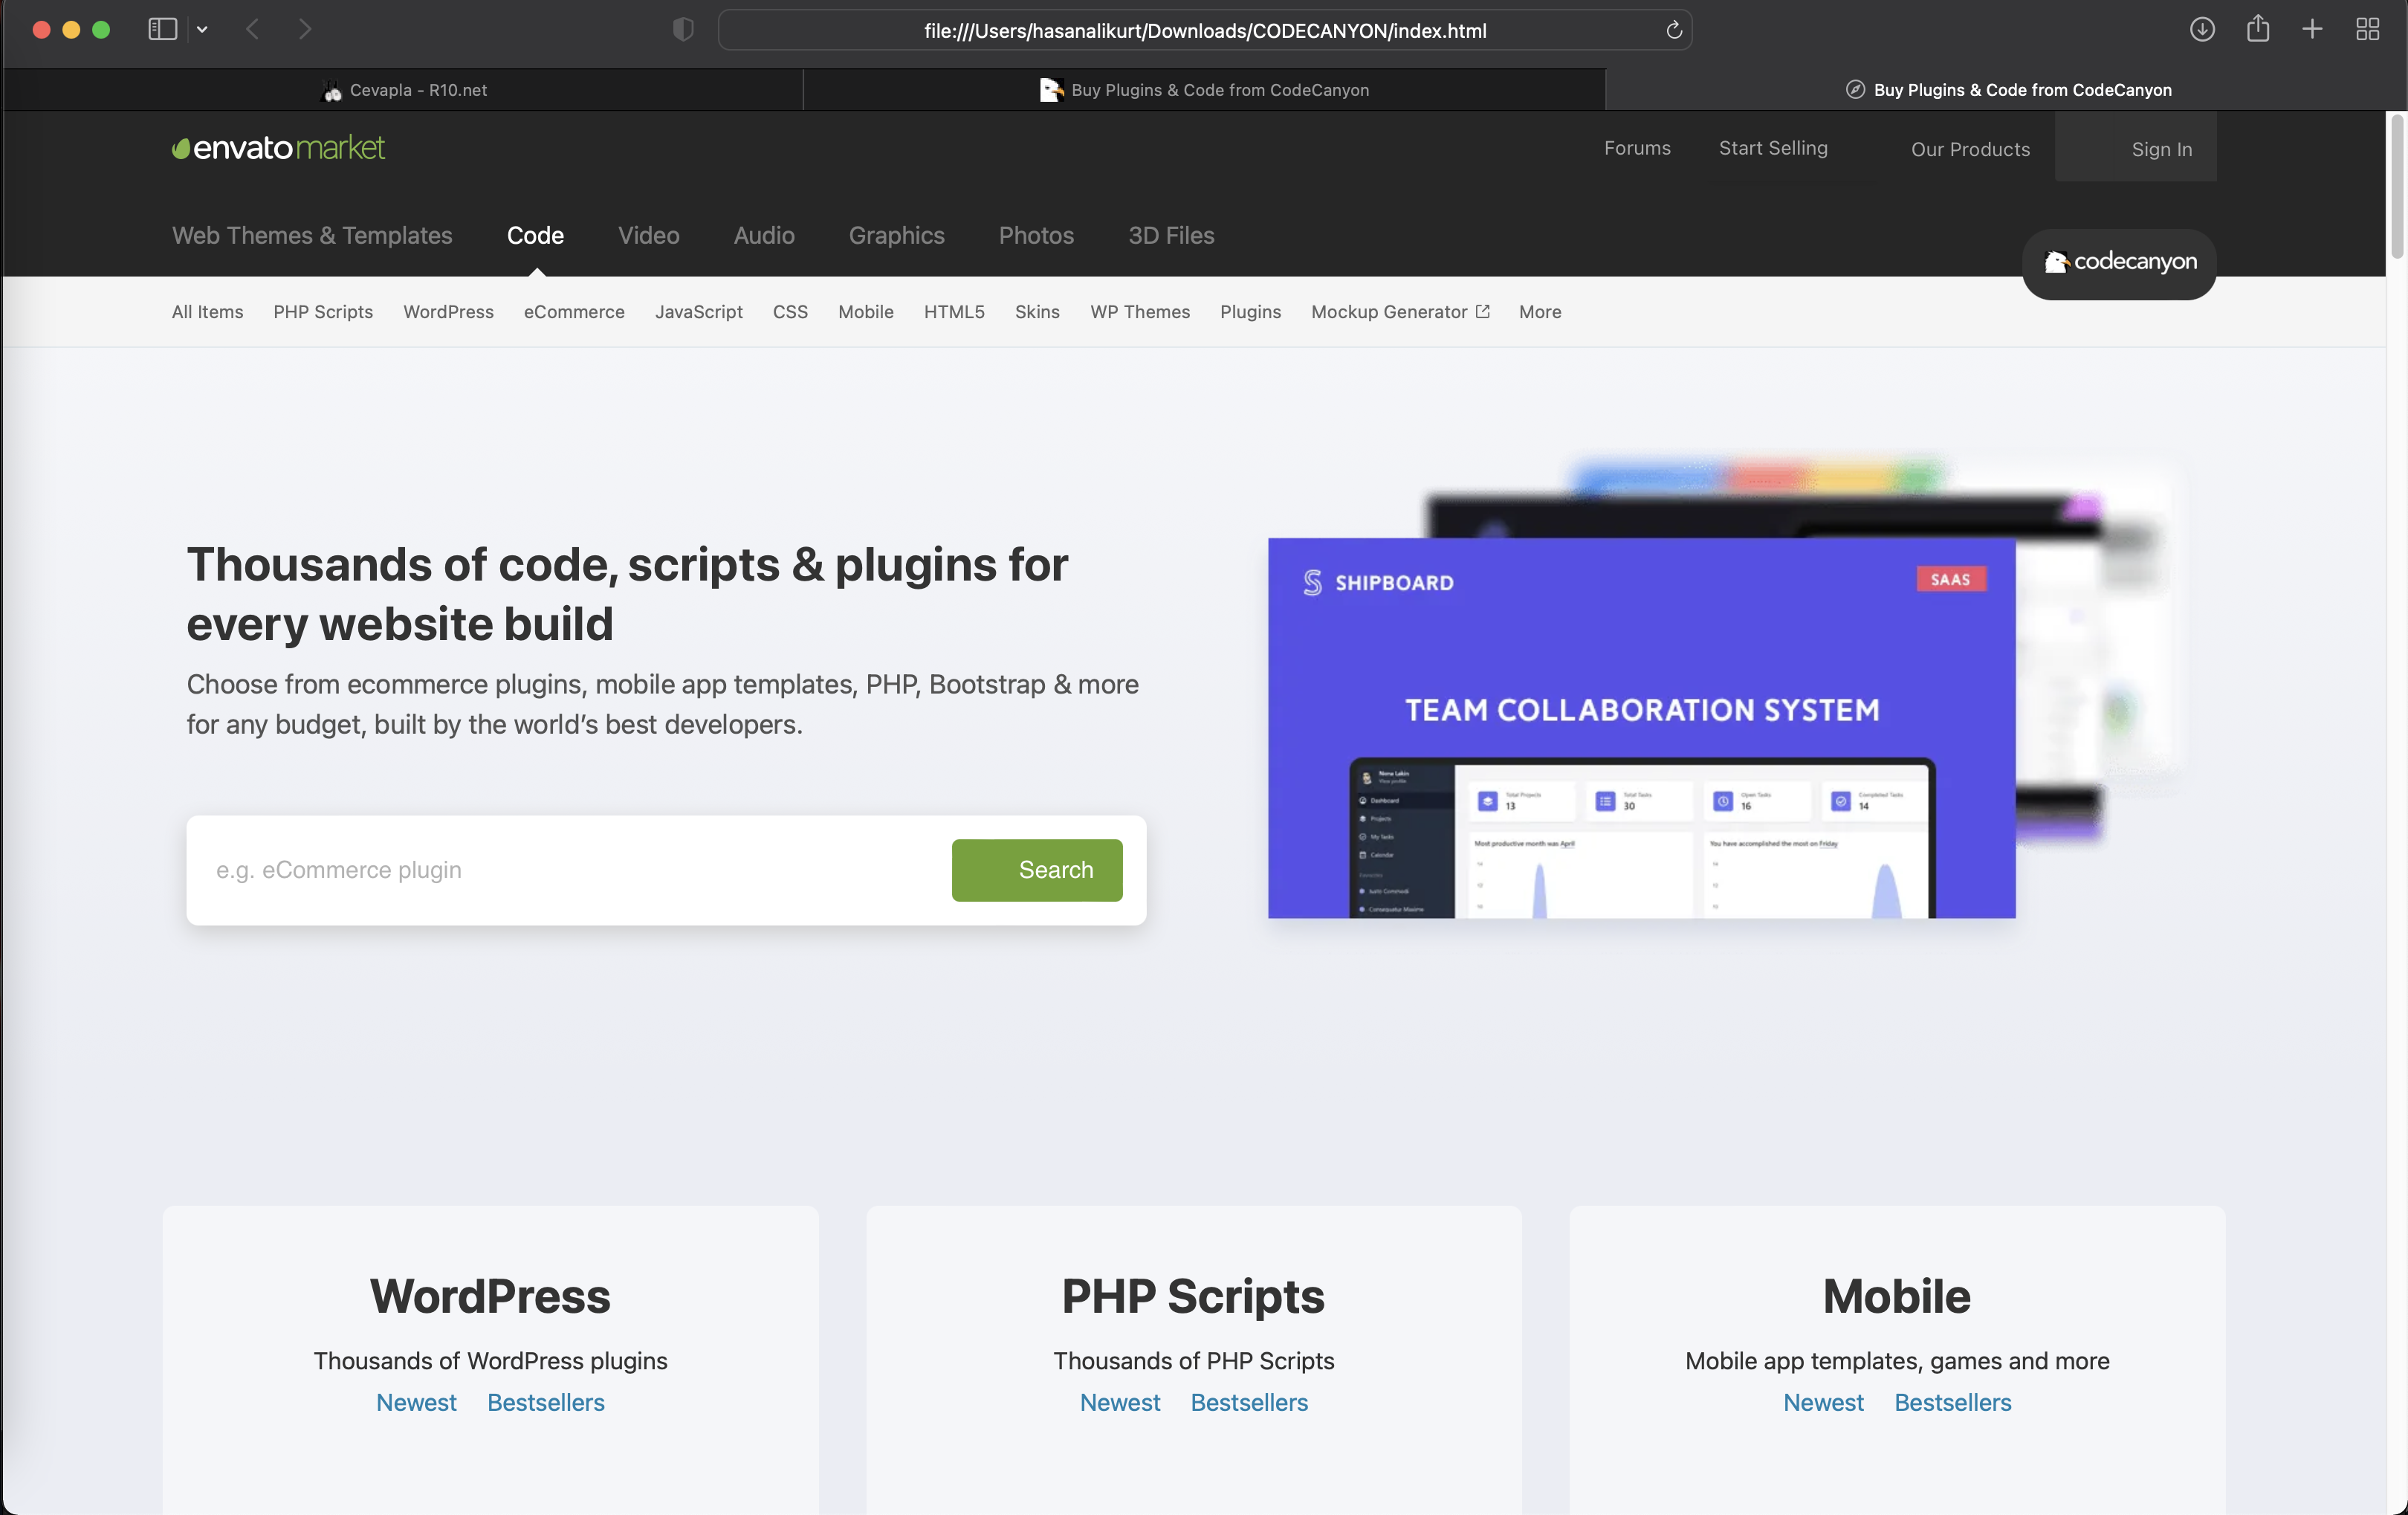This screenshot has width=2408, height=1515.
Task: Open the sidebar options dropdown chevron
Action: pyautogui.click(x=202, y=29)
